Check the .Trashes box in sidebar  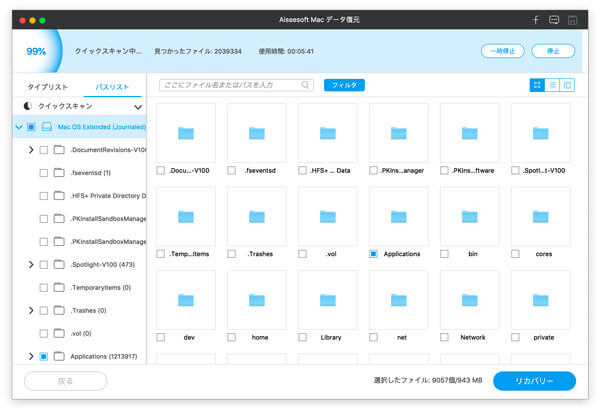coord(43,310)
